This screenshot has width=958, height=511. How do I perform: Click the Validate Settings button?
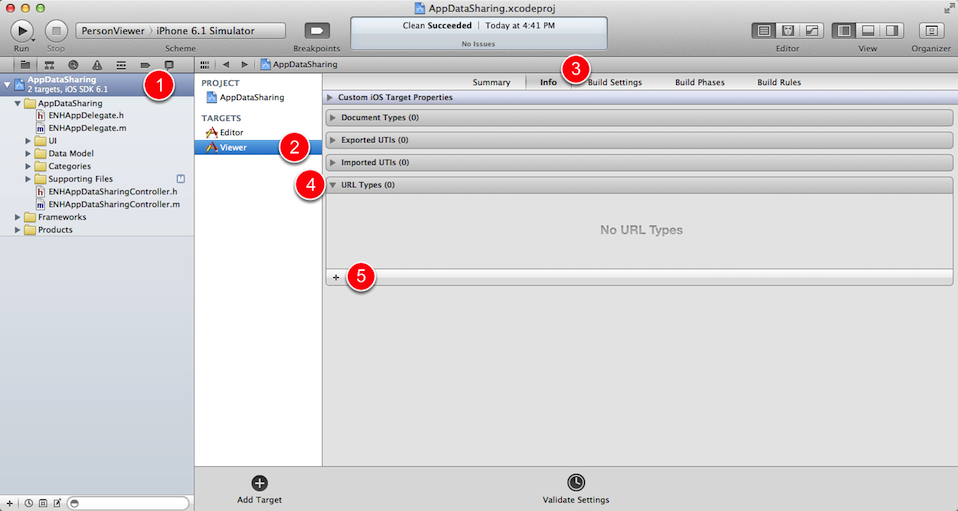(x=576, y=489)
